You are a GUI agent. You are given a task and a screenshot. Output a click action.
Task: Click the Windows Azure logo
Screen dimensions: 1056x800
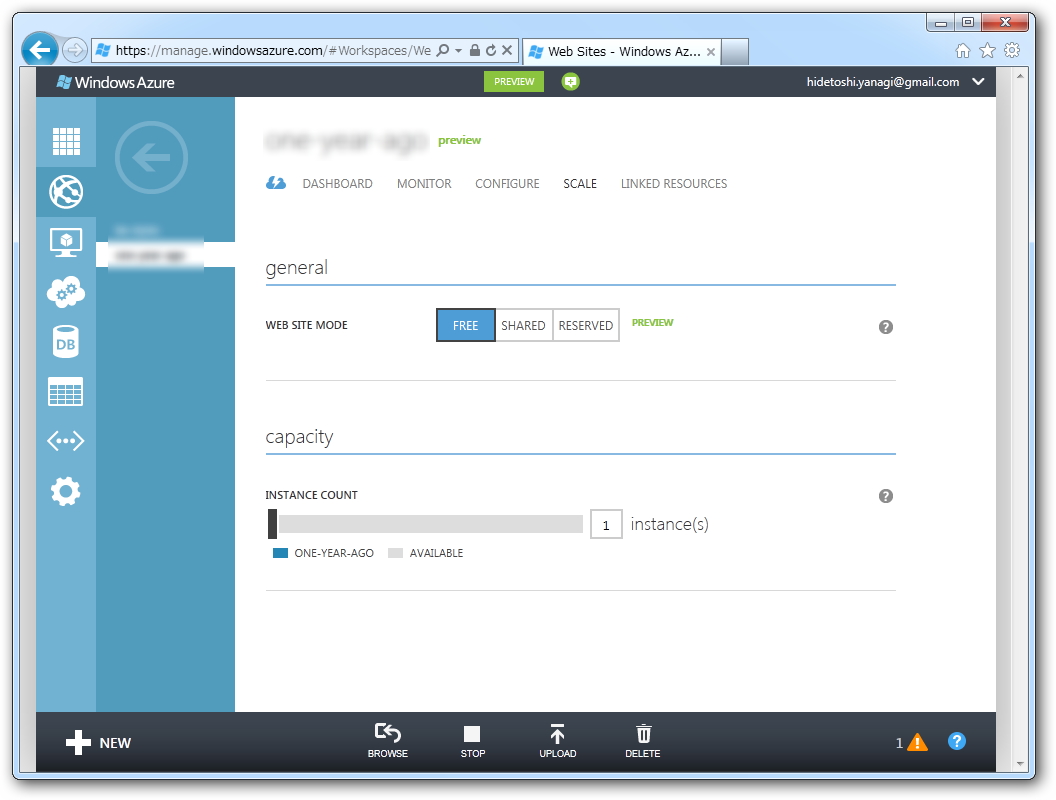(x=116, y=82)
